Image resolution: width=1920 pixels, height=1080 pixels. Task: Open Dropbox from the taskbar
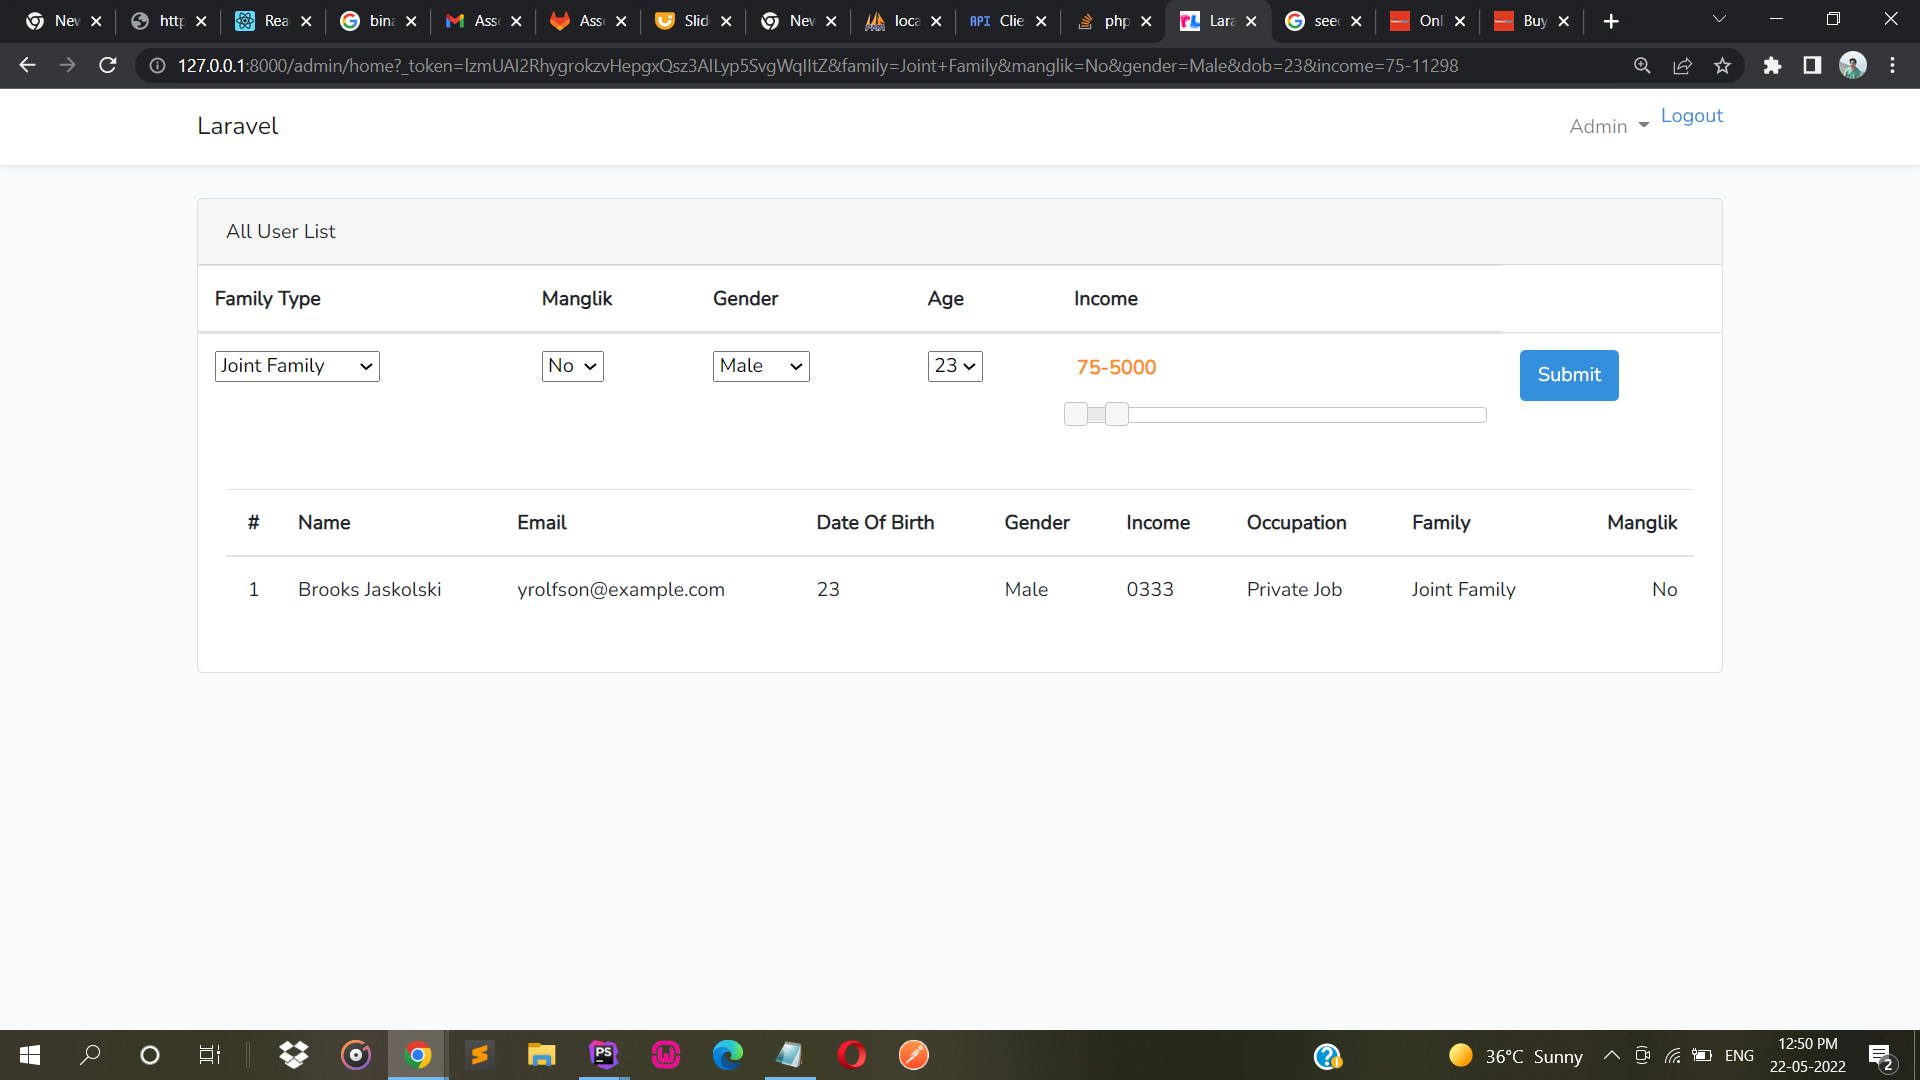[293, 1055]
